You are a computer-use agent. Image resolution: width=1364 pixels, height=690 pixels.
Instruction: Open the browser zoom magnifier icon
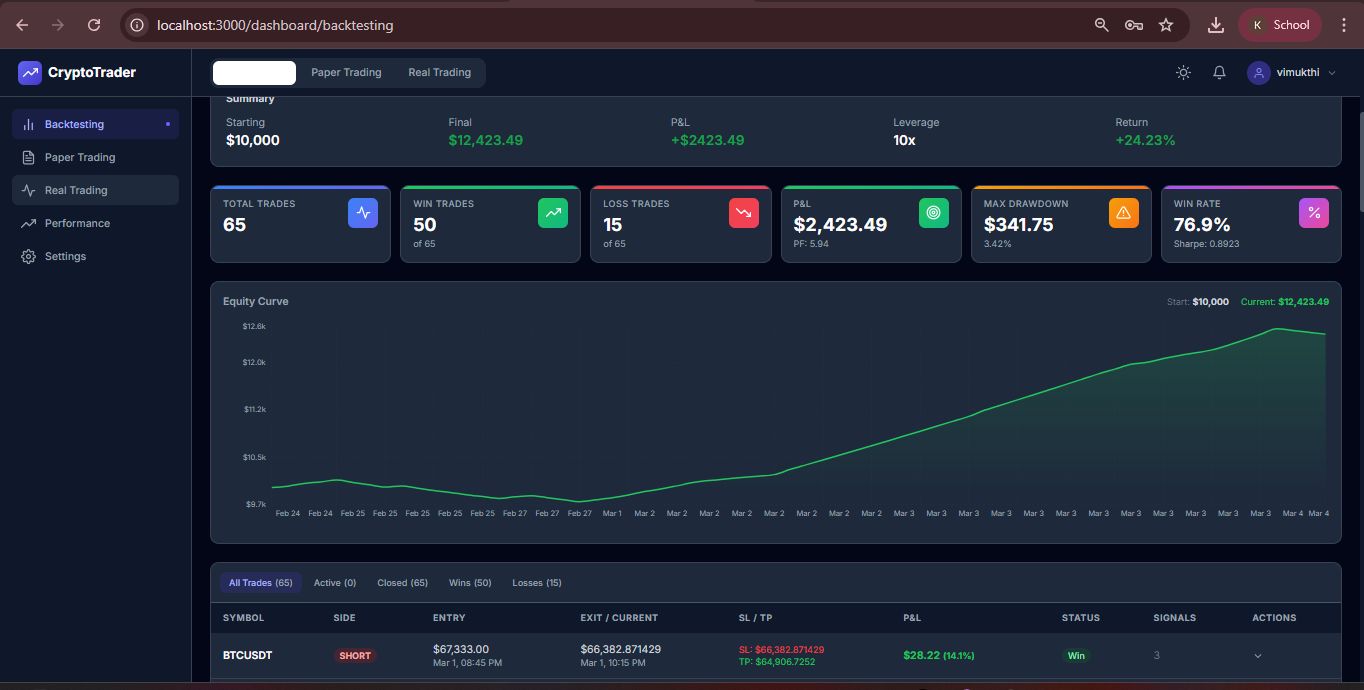(x=1101, y=25)
